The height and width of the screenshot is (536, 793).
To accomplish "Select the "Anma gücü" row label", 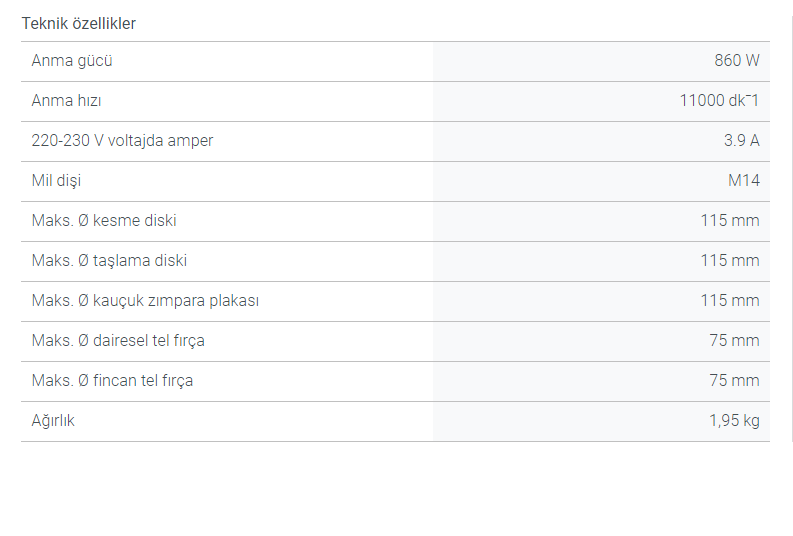I will click(72, 61).
